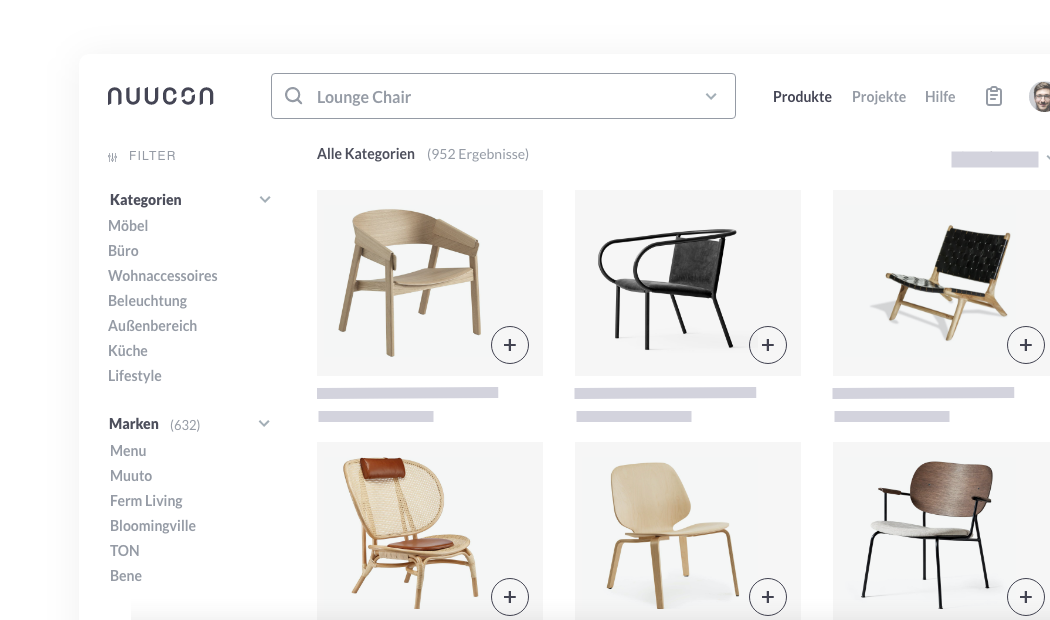Click the 952 Ergebnisse count
The height and width of the screenshot is (620, 1050).
[x=478, y=154]
